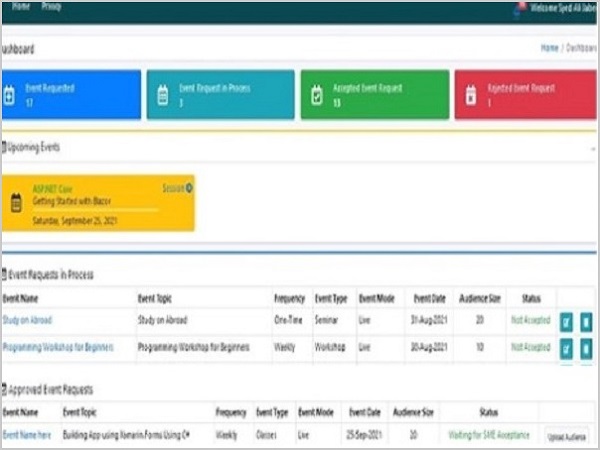Open the Home menu item in navbar
The image size is (600, 450).
click(x=21, y=6)
